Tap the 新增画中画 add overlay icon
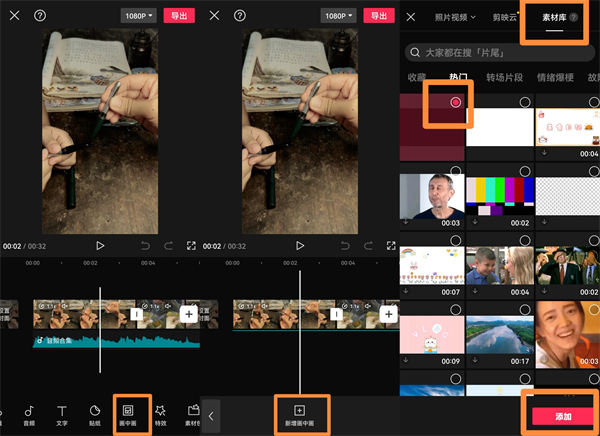Screen dimensions: 600x436 coord(298,415)
